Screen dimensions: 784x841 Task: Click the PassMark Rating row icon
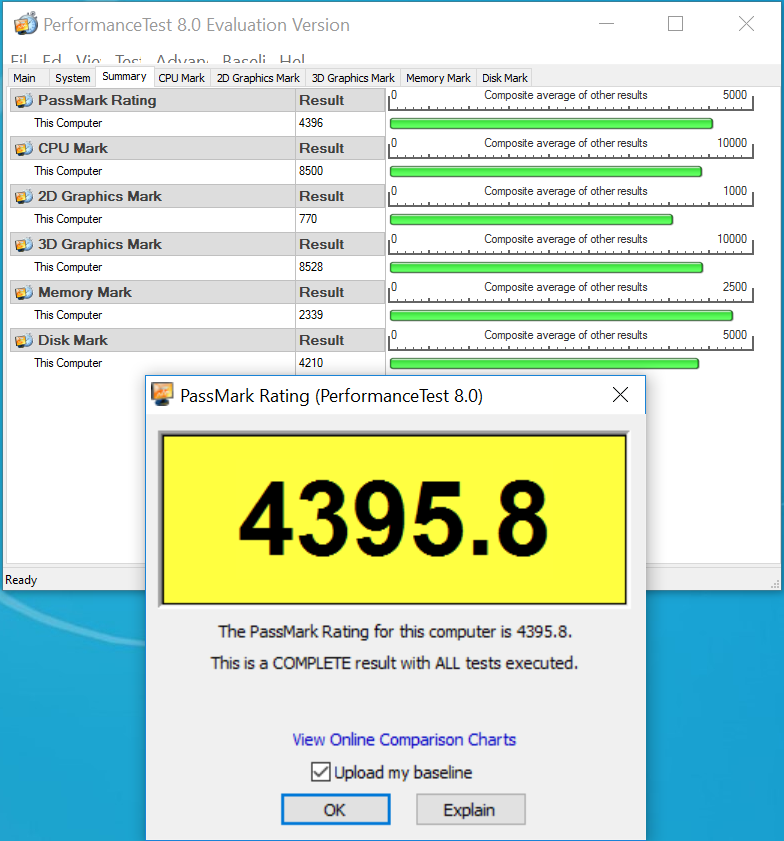pos(24,100)
